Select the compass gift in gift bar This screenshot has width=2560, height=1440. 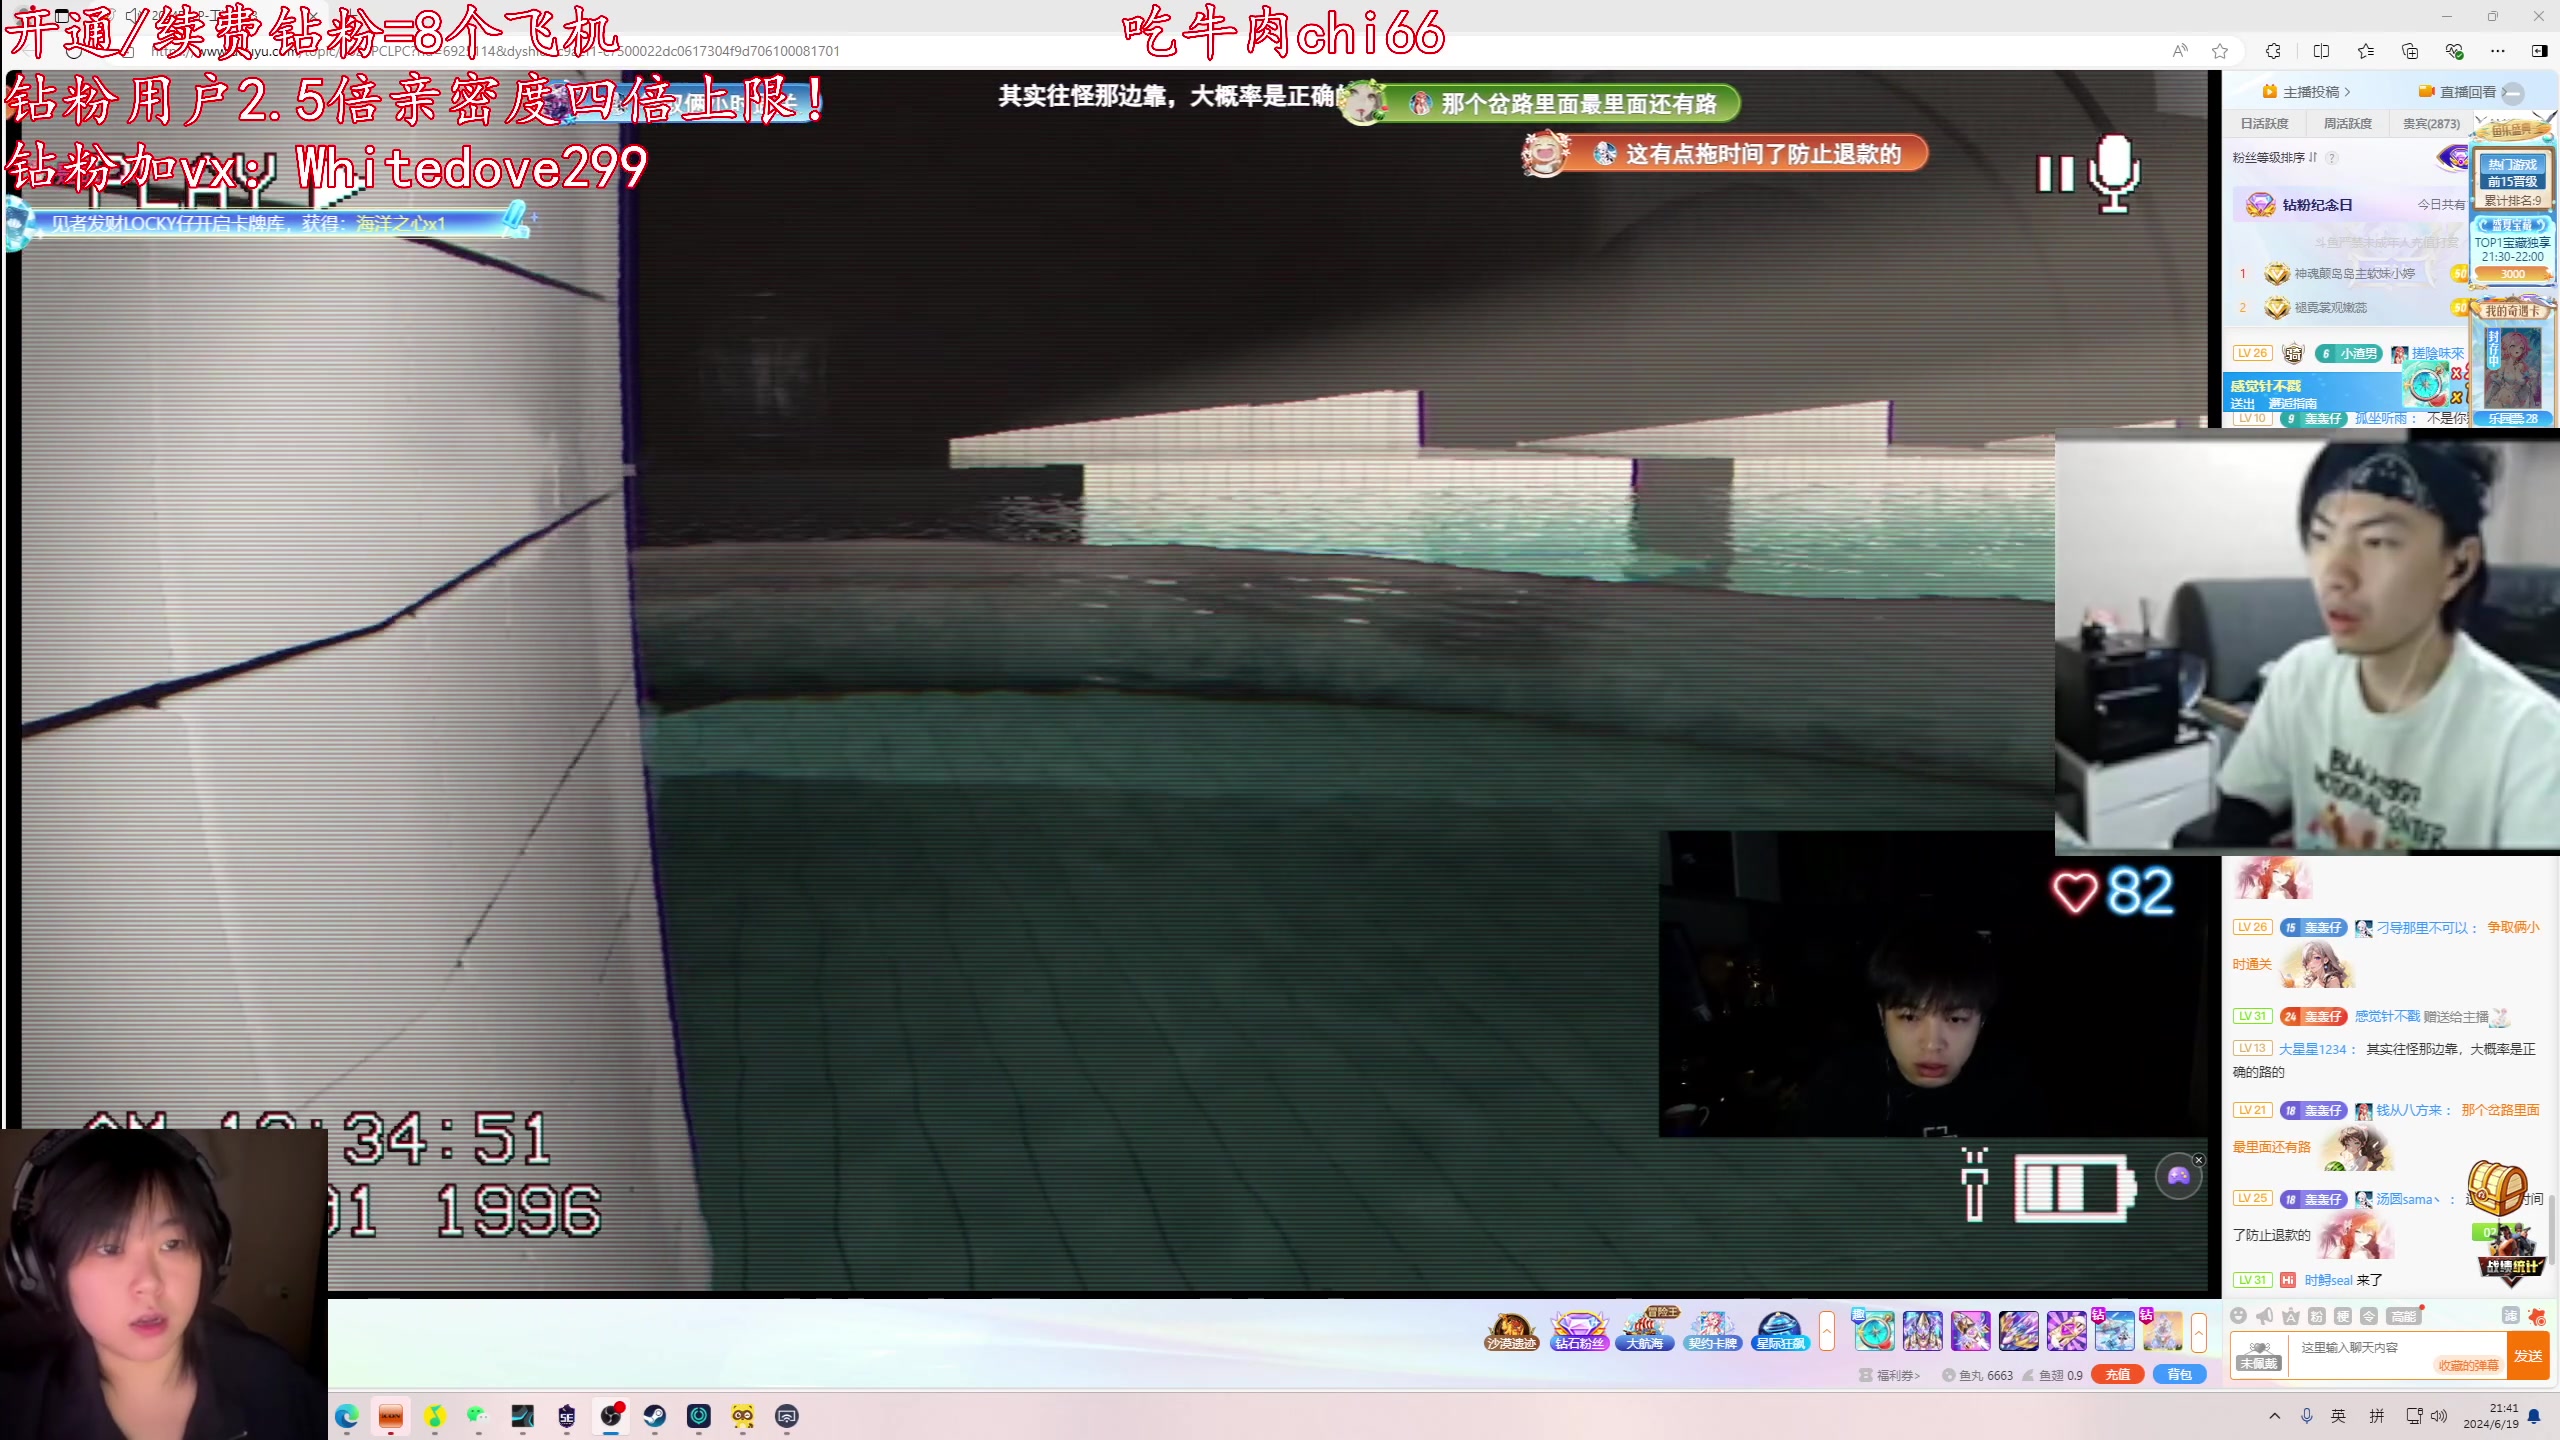(x=1873, y=1331)
